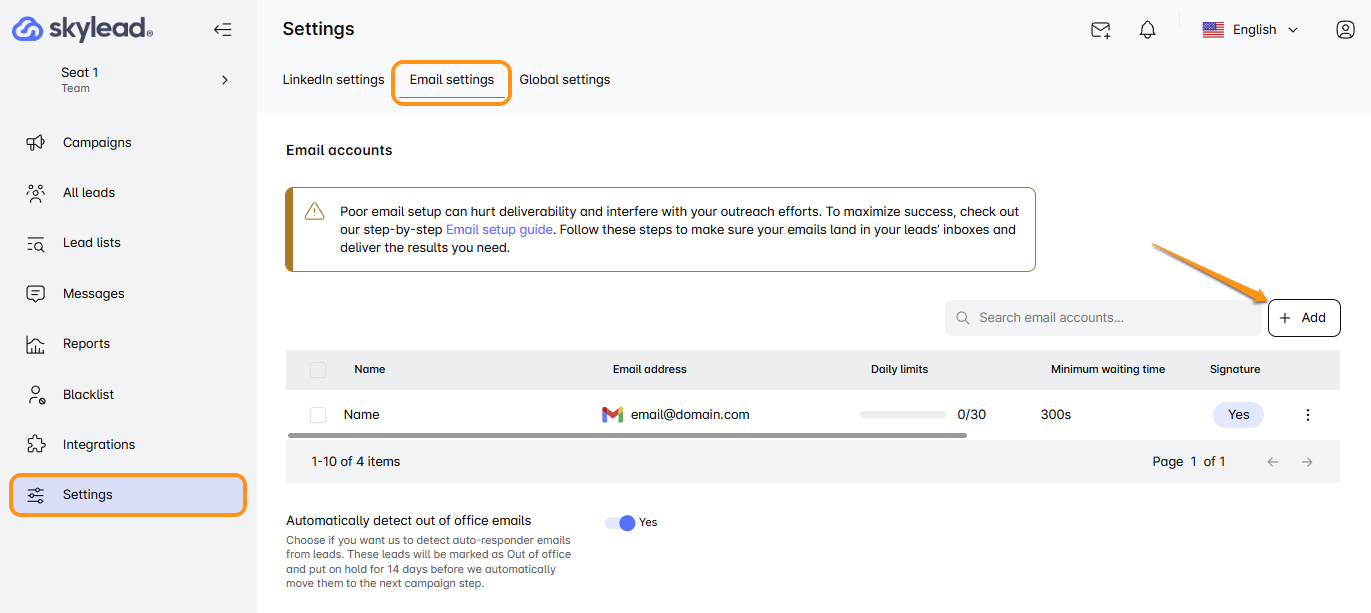
Task: Open the Blacklist section
Action: pos(88,394)
